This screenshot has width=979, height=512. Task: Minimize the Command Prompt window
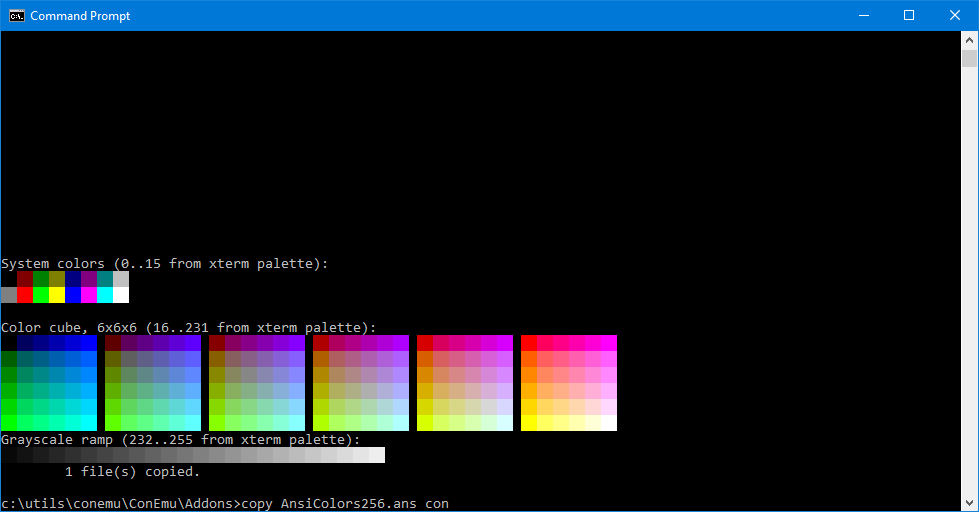coord(863,15)
